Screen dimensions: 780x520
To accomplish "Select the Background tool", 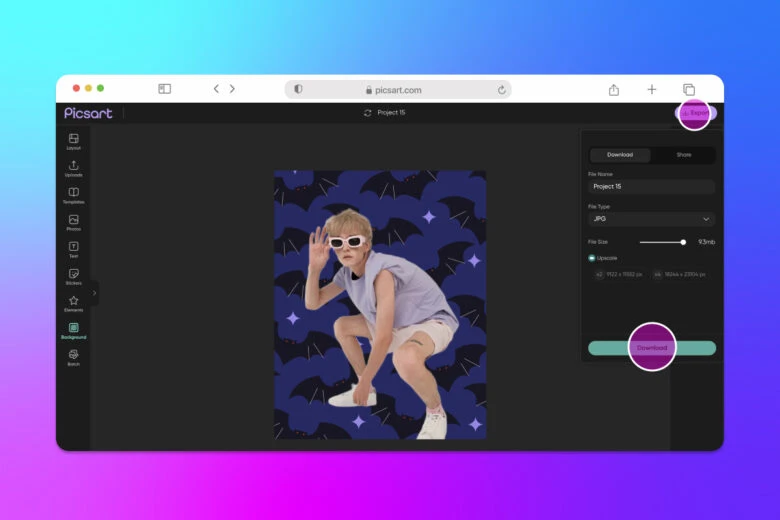I will click(73, 328).
